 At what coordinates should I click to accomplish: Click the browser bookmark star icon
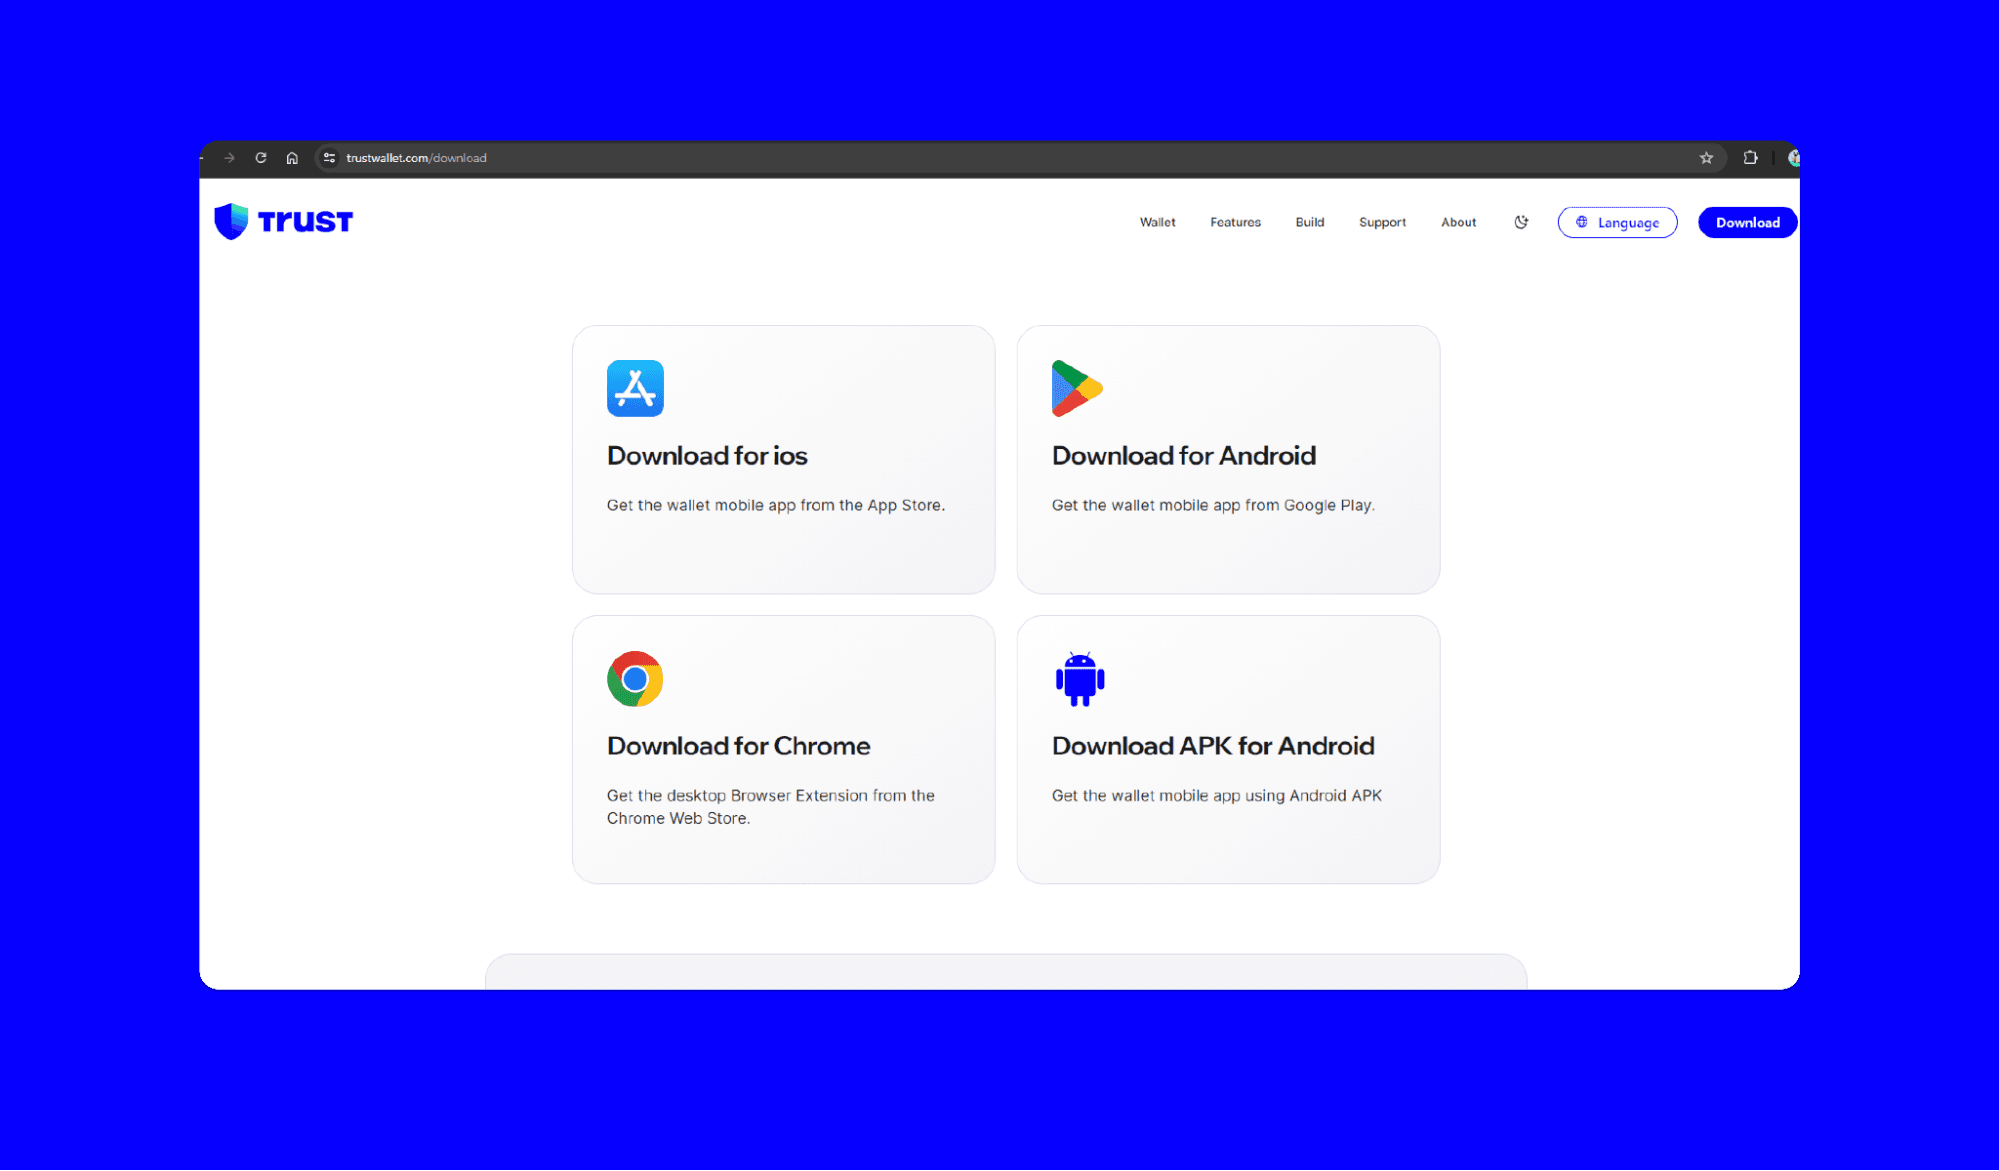pyautogui.click(x=1706, y=158)
